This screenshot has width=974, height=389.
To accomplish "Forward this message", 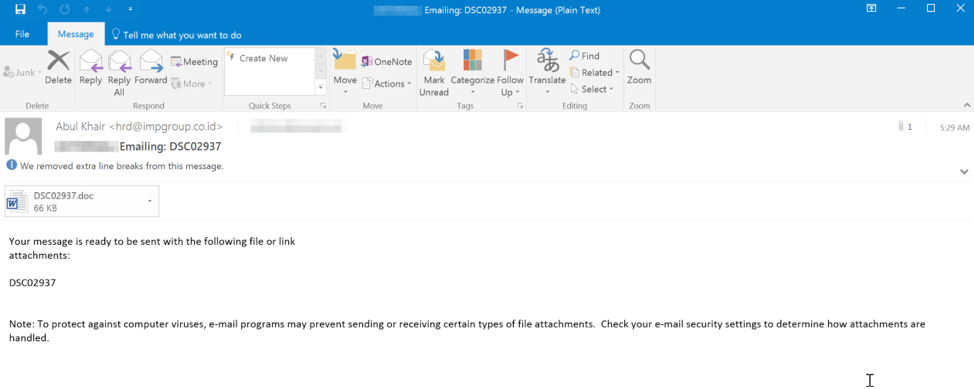I will pyautogui.click(x=151, y=68).
